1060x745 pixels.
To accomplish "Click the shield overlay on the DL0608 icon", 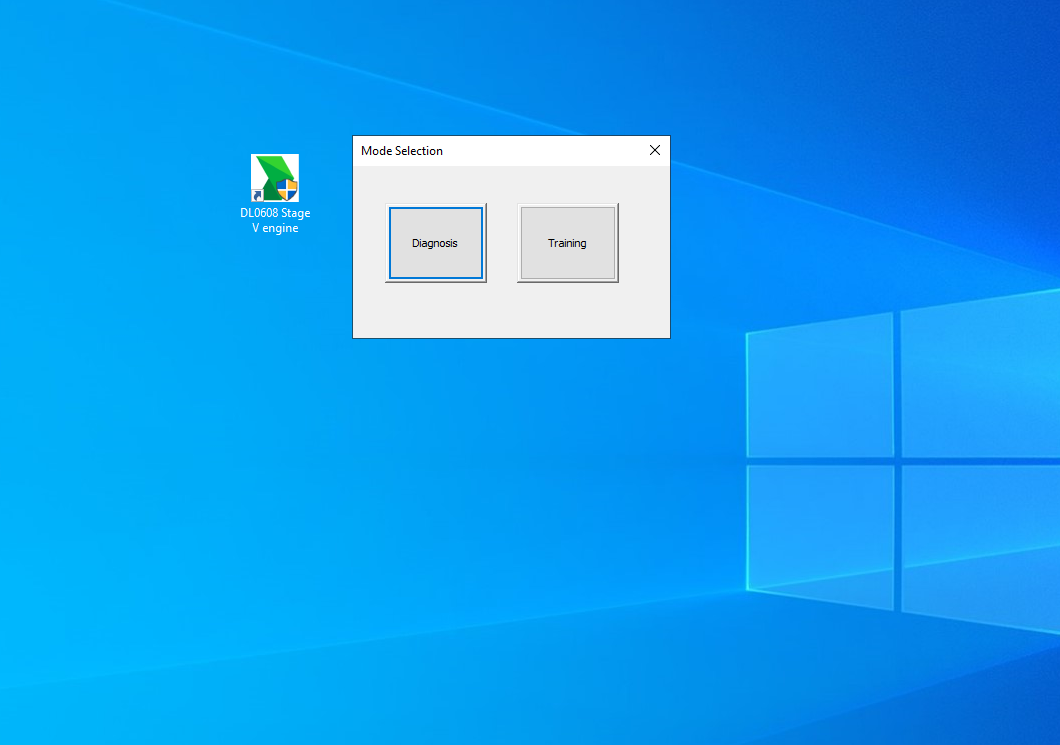I will (287, 189).
